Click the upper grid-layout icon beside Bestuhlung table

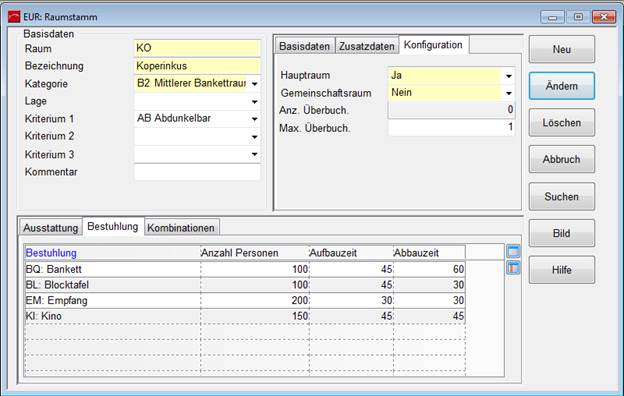pyautogui.click(x=513, y=252)
